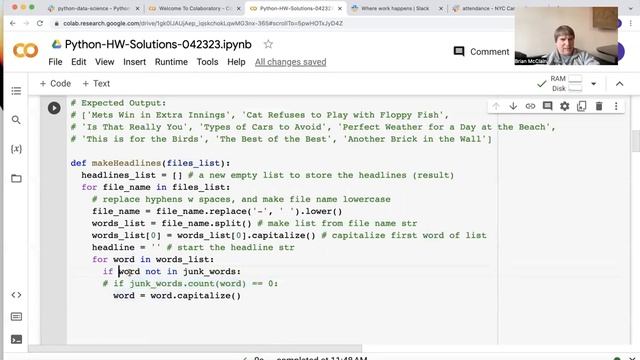Image resolution: width=640 pixels, height=360 pixels.
Task: Click the horizontal scrollbar under the code cell
Action: pyautogui.click(x=195, y=348)
